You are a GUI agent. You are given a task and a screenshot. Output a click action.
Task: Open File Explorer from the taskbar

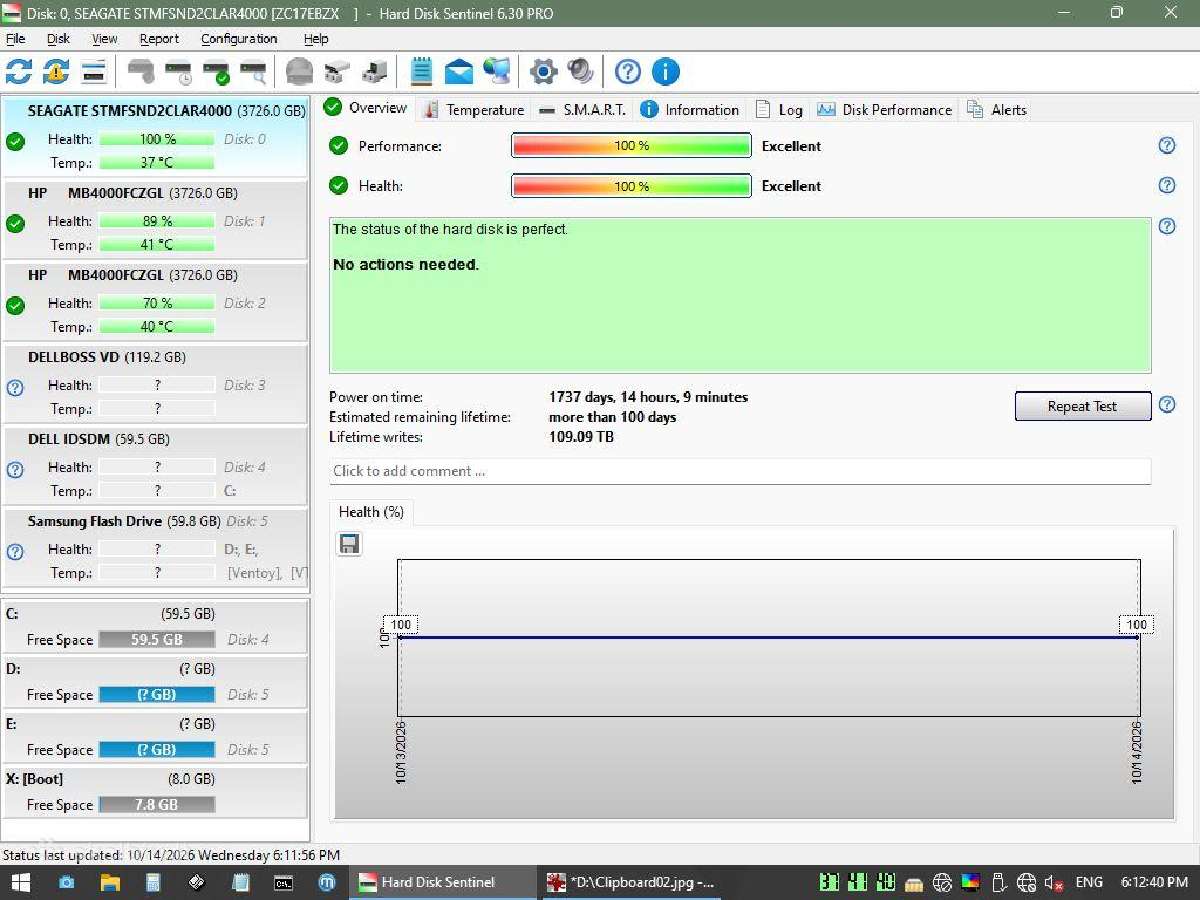(110, 883)
